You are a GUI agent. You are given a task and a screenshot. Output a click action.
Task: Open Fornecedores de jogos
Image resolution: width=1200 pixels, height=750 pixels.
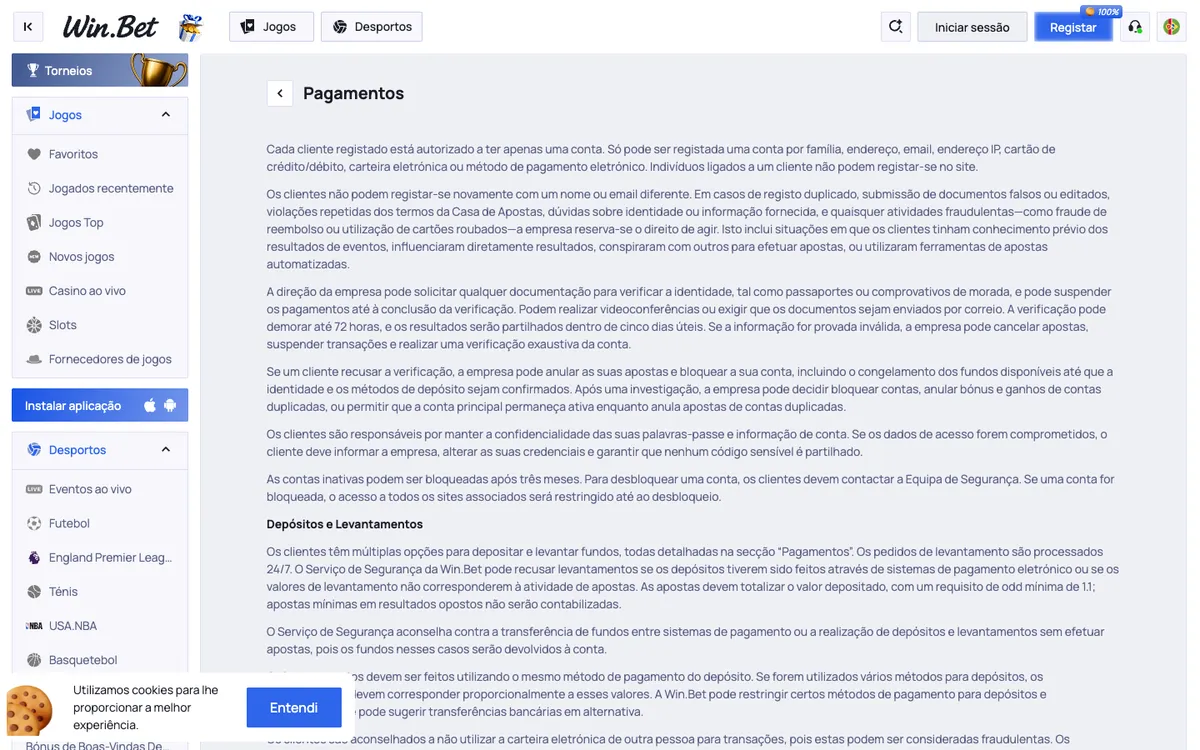coord(110,359)
